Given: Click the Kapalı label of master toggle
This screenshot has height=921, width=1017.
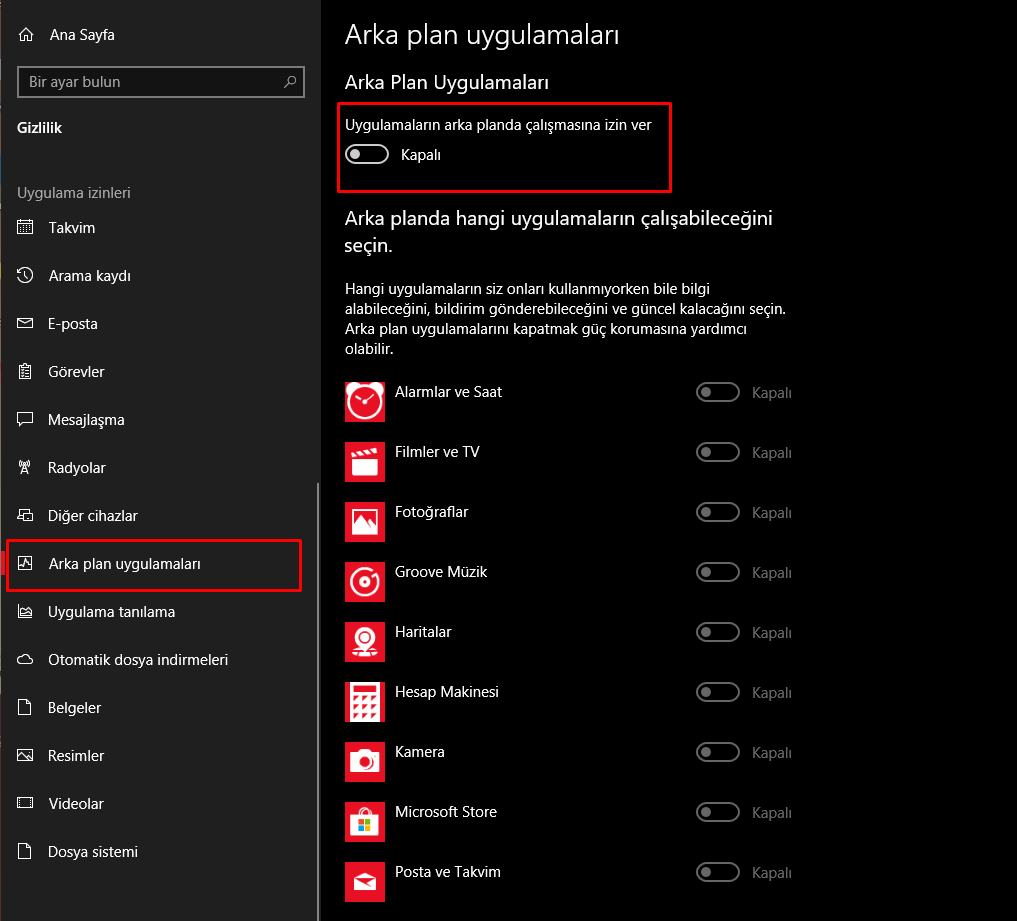Looking at the screenshot, I should [421, 155].
